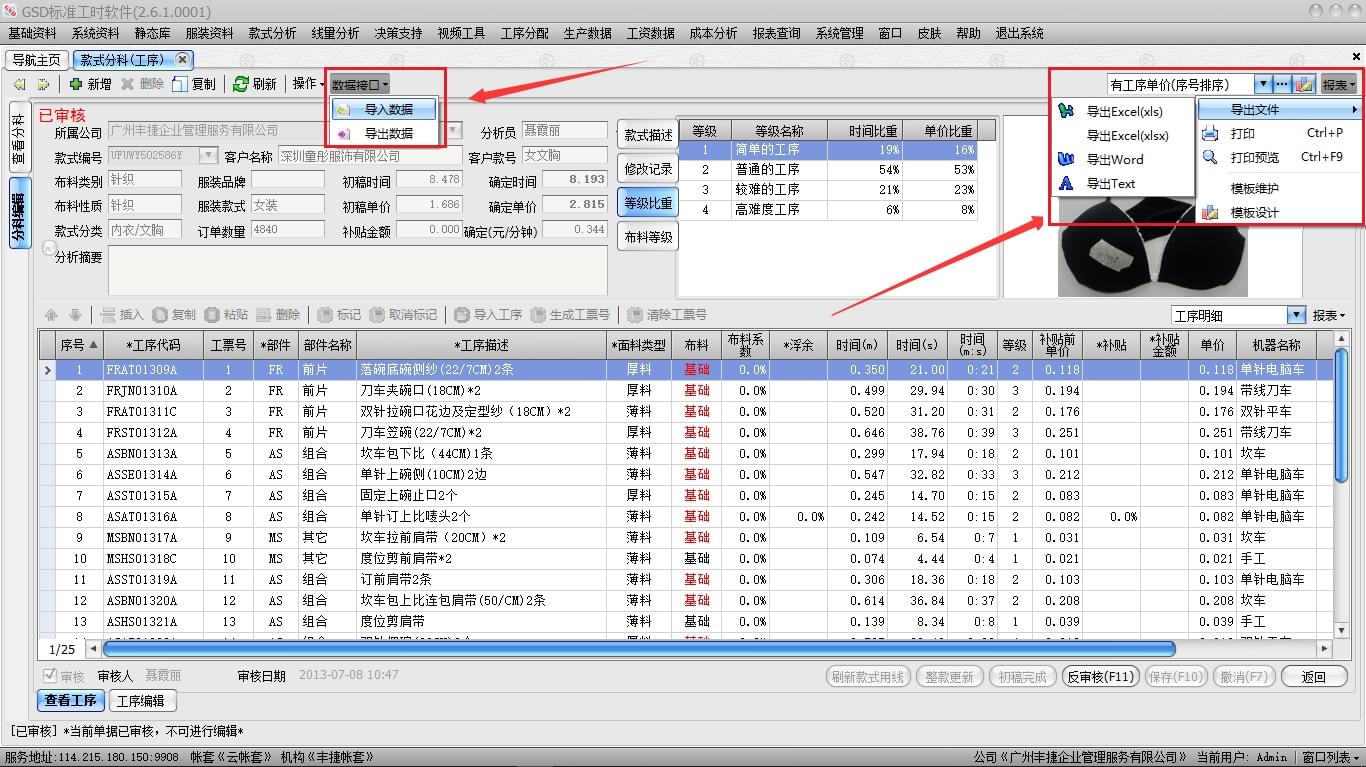Click the 分析摘要 text area
The height and width of the screenshot is (767, 1366).
click(357, 270)
